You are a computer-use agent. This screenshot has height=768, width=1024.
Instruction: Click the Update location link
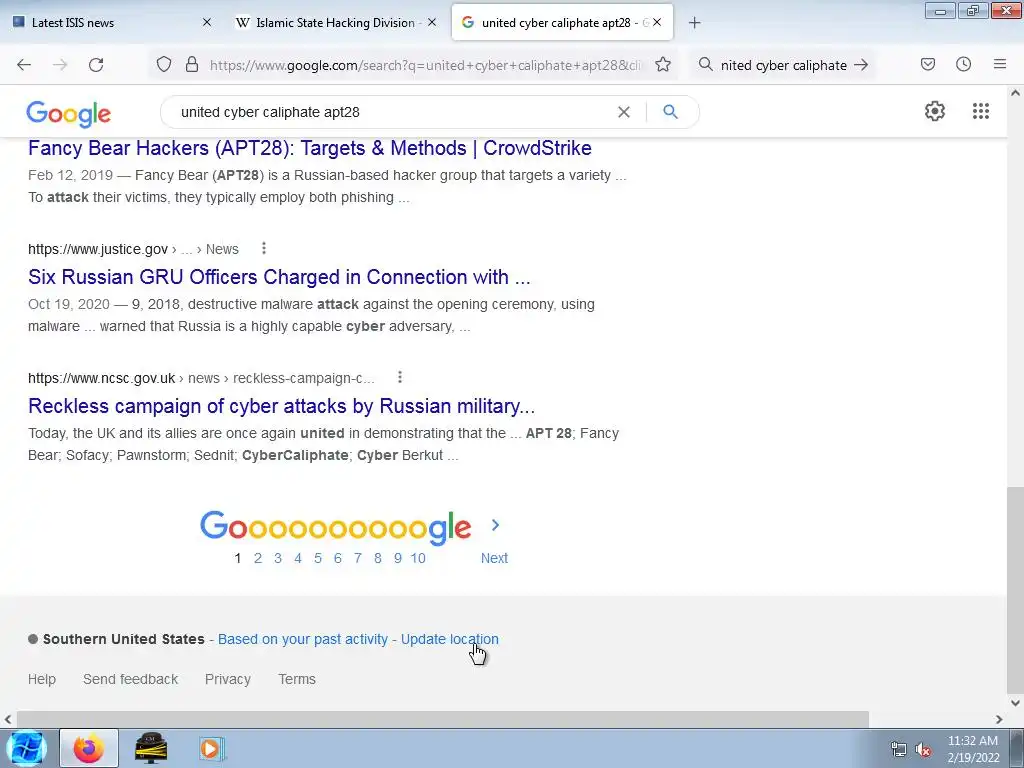[449, 639]
